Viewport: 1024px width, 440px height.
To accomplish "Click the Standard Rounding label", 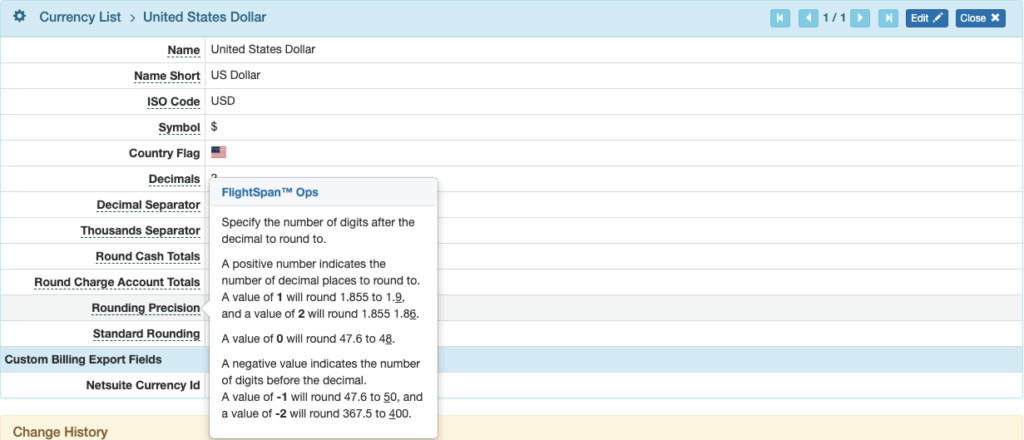I will 146,334.
